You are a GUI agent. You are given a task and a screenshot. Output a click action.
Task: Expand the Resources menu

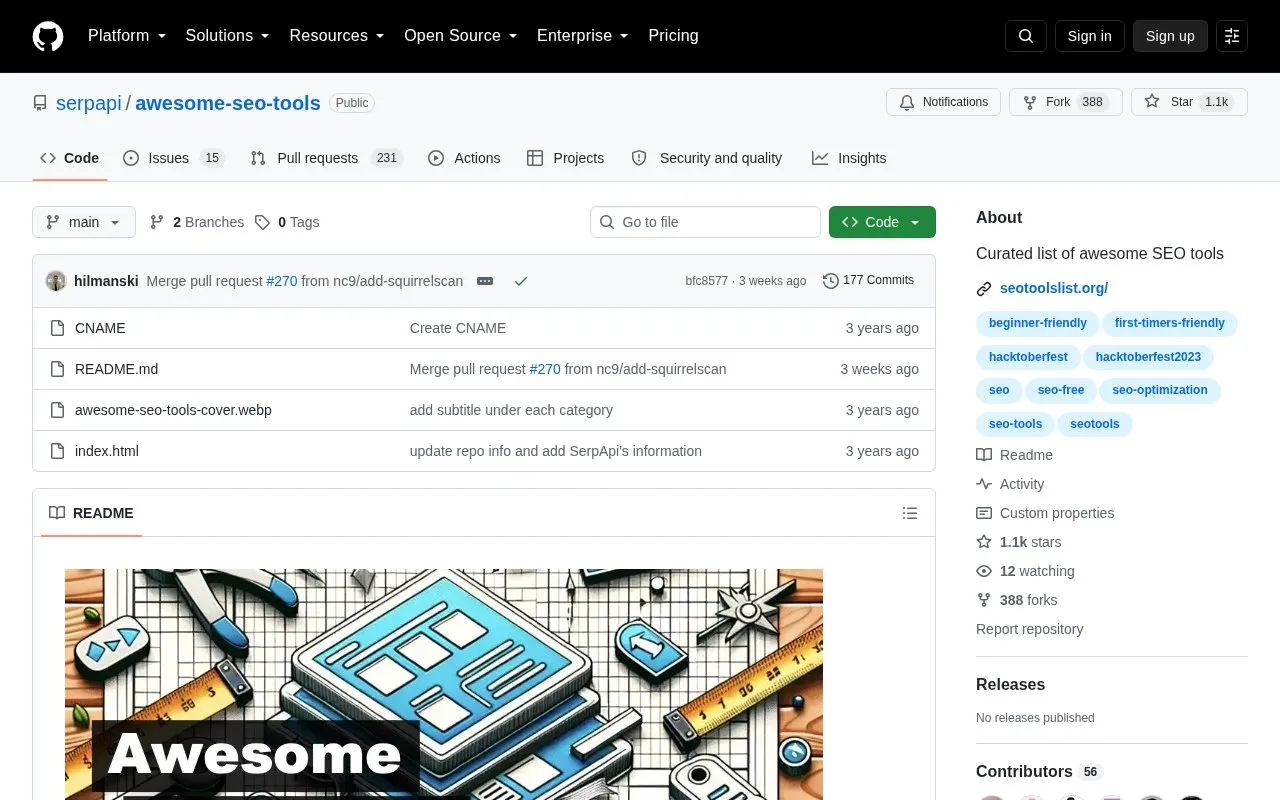[337, 36]
